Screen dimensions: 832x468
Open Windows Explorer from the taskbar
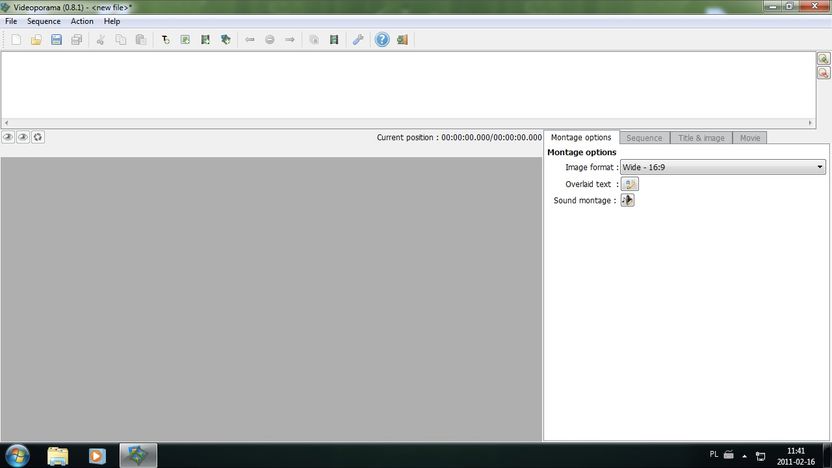57,456
